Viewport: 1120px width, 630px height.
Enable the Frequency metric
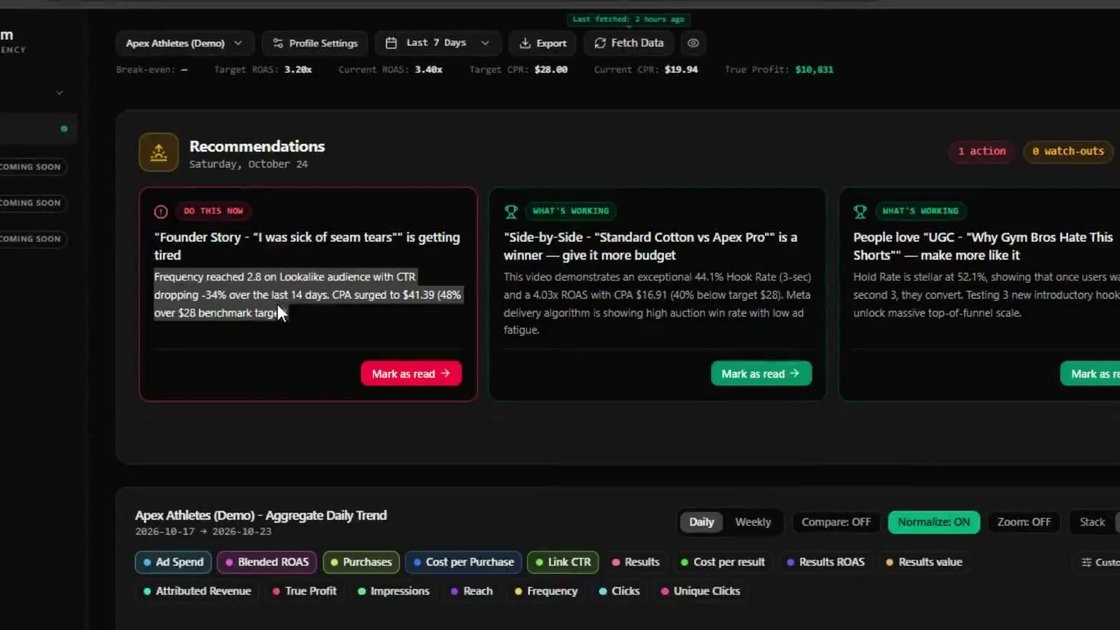546,591
